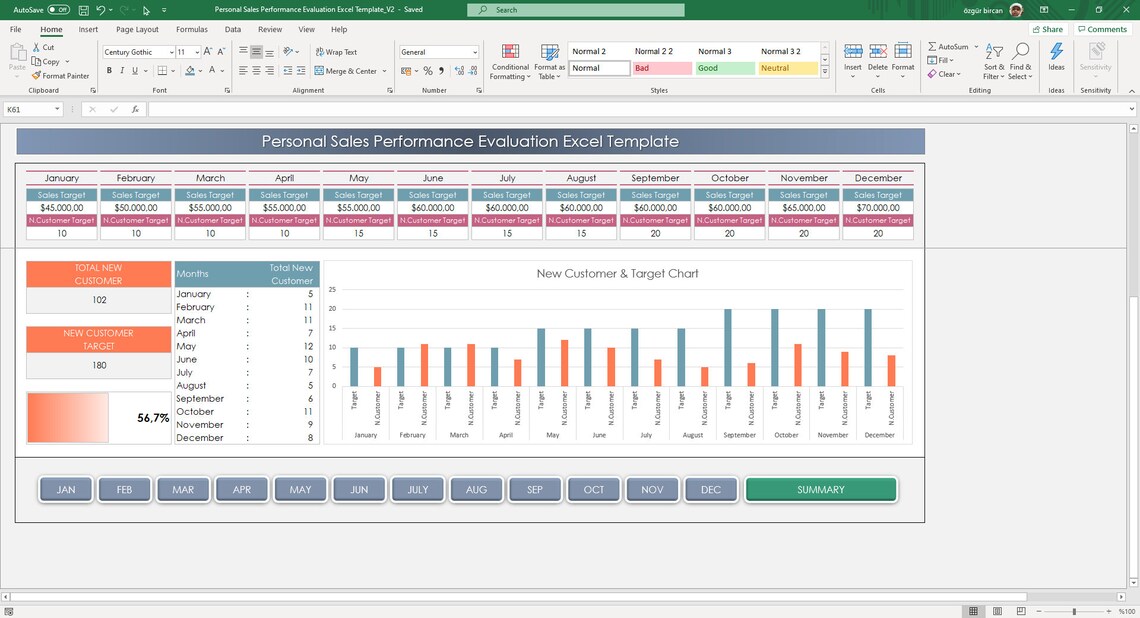Open the File menu
This screenshot has height=618, width=1140.
coord(15,30)
